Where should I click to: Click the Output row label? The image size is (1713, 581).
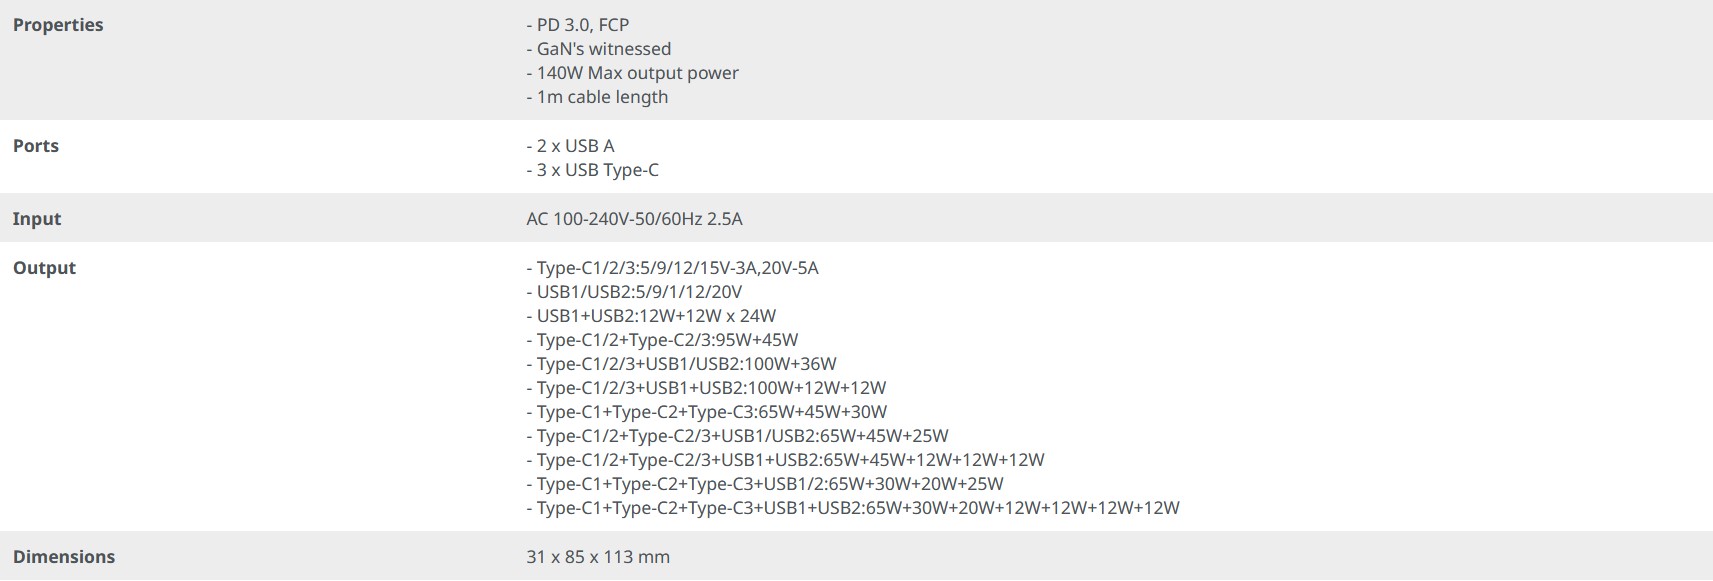[44, 268]
